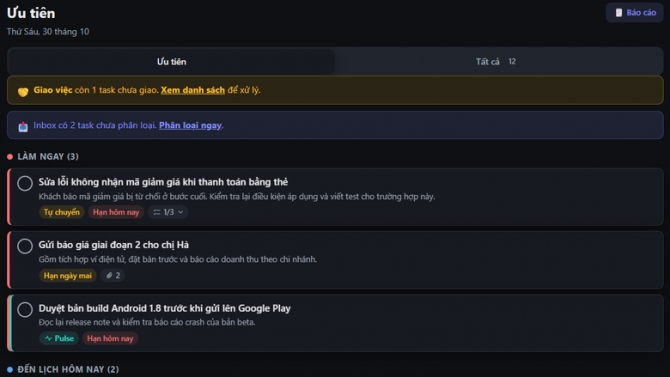Image resolution: width=670 pixels, height=377 pixels.
Task: Click the red dot beside LÀM NGAY
Action: pyautogui.click(x=10, y=157)
